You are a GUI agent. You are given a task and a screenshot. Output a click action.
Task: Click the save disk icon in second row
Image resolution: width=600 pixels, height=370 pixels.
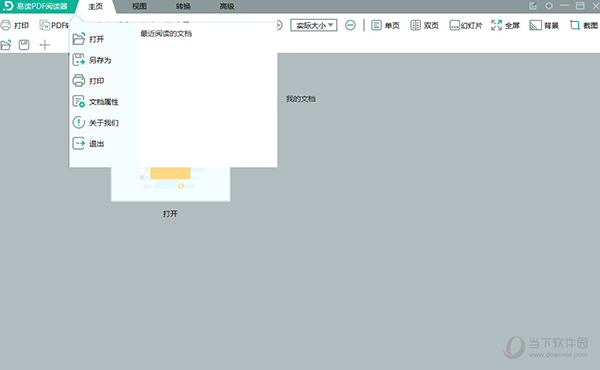[x=24, y=45]
